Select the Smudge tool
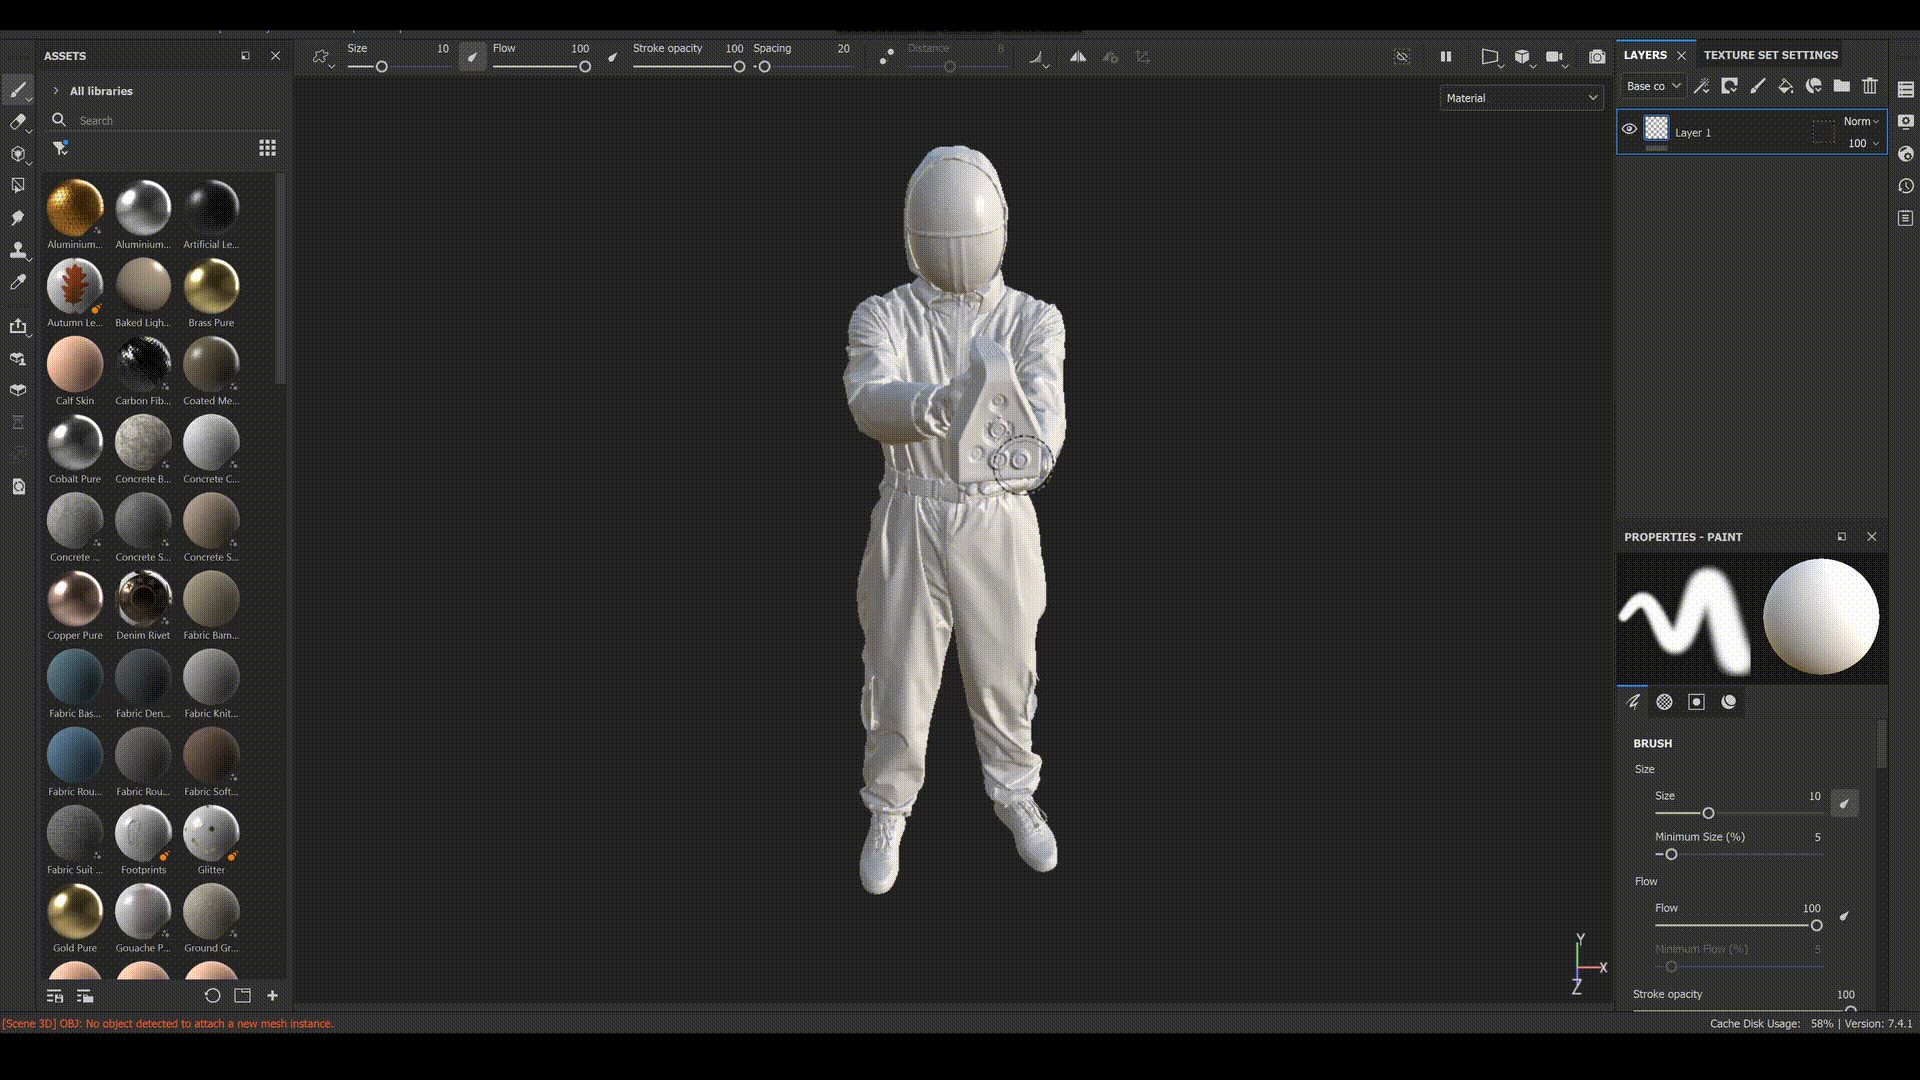Screen dimensions: 1920x1080 coord(18,218)
